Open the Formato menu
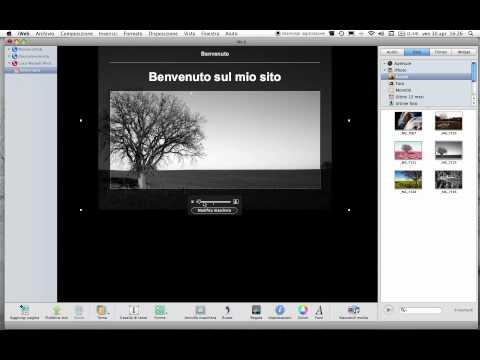This screenshot has height=360, width=480. coord(133,34)
